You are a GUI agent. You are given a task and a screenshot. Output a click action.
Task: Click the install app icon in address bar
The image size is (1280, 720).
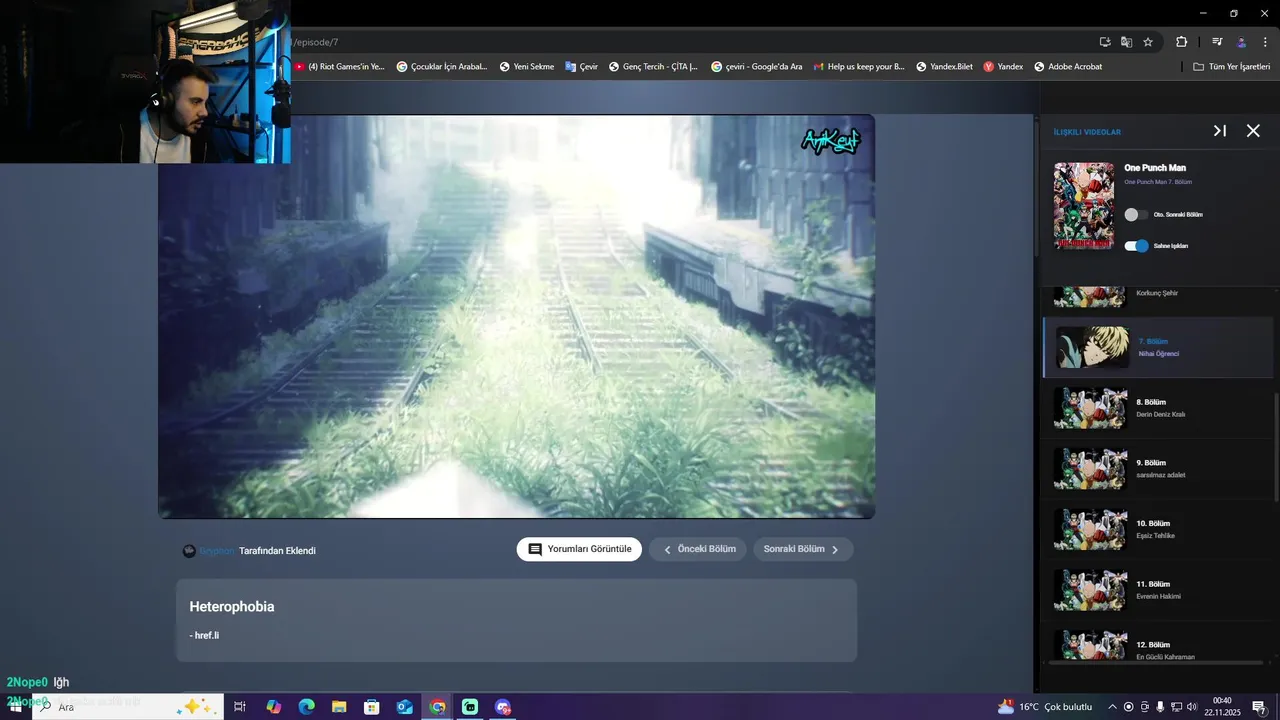1105,42
